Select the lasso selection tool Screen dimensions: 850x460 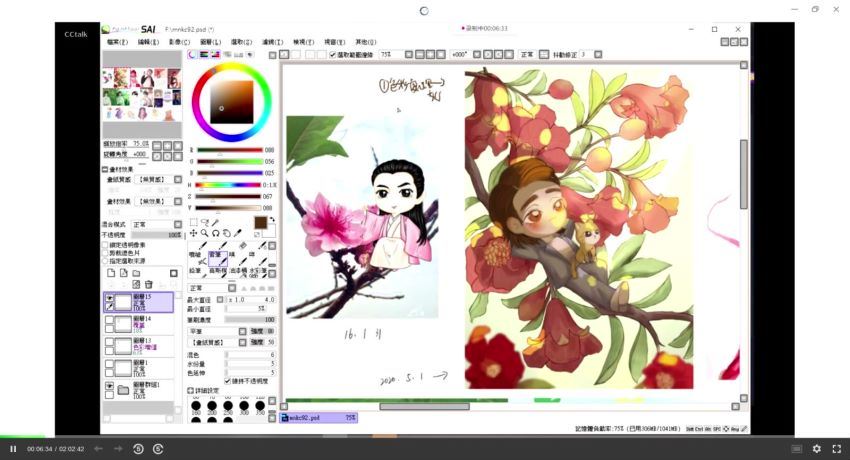pyautogui.click(x=205, y=222)
